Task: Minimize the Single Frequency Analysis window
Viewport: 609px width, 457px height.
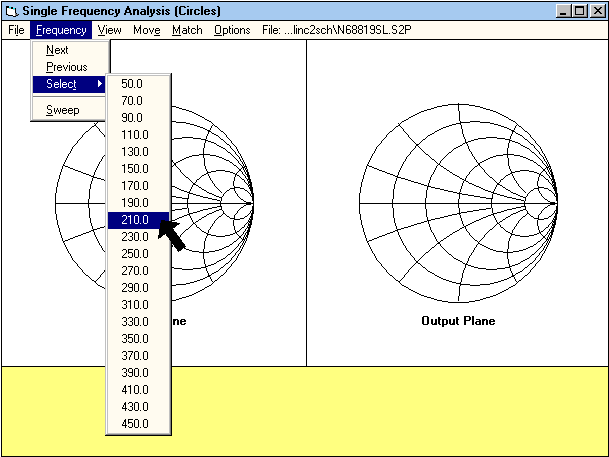Action: [565, 11]
